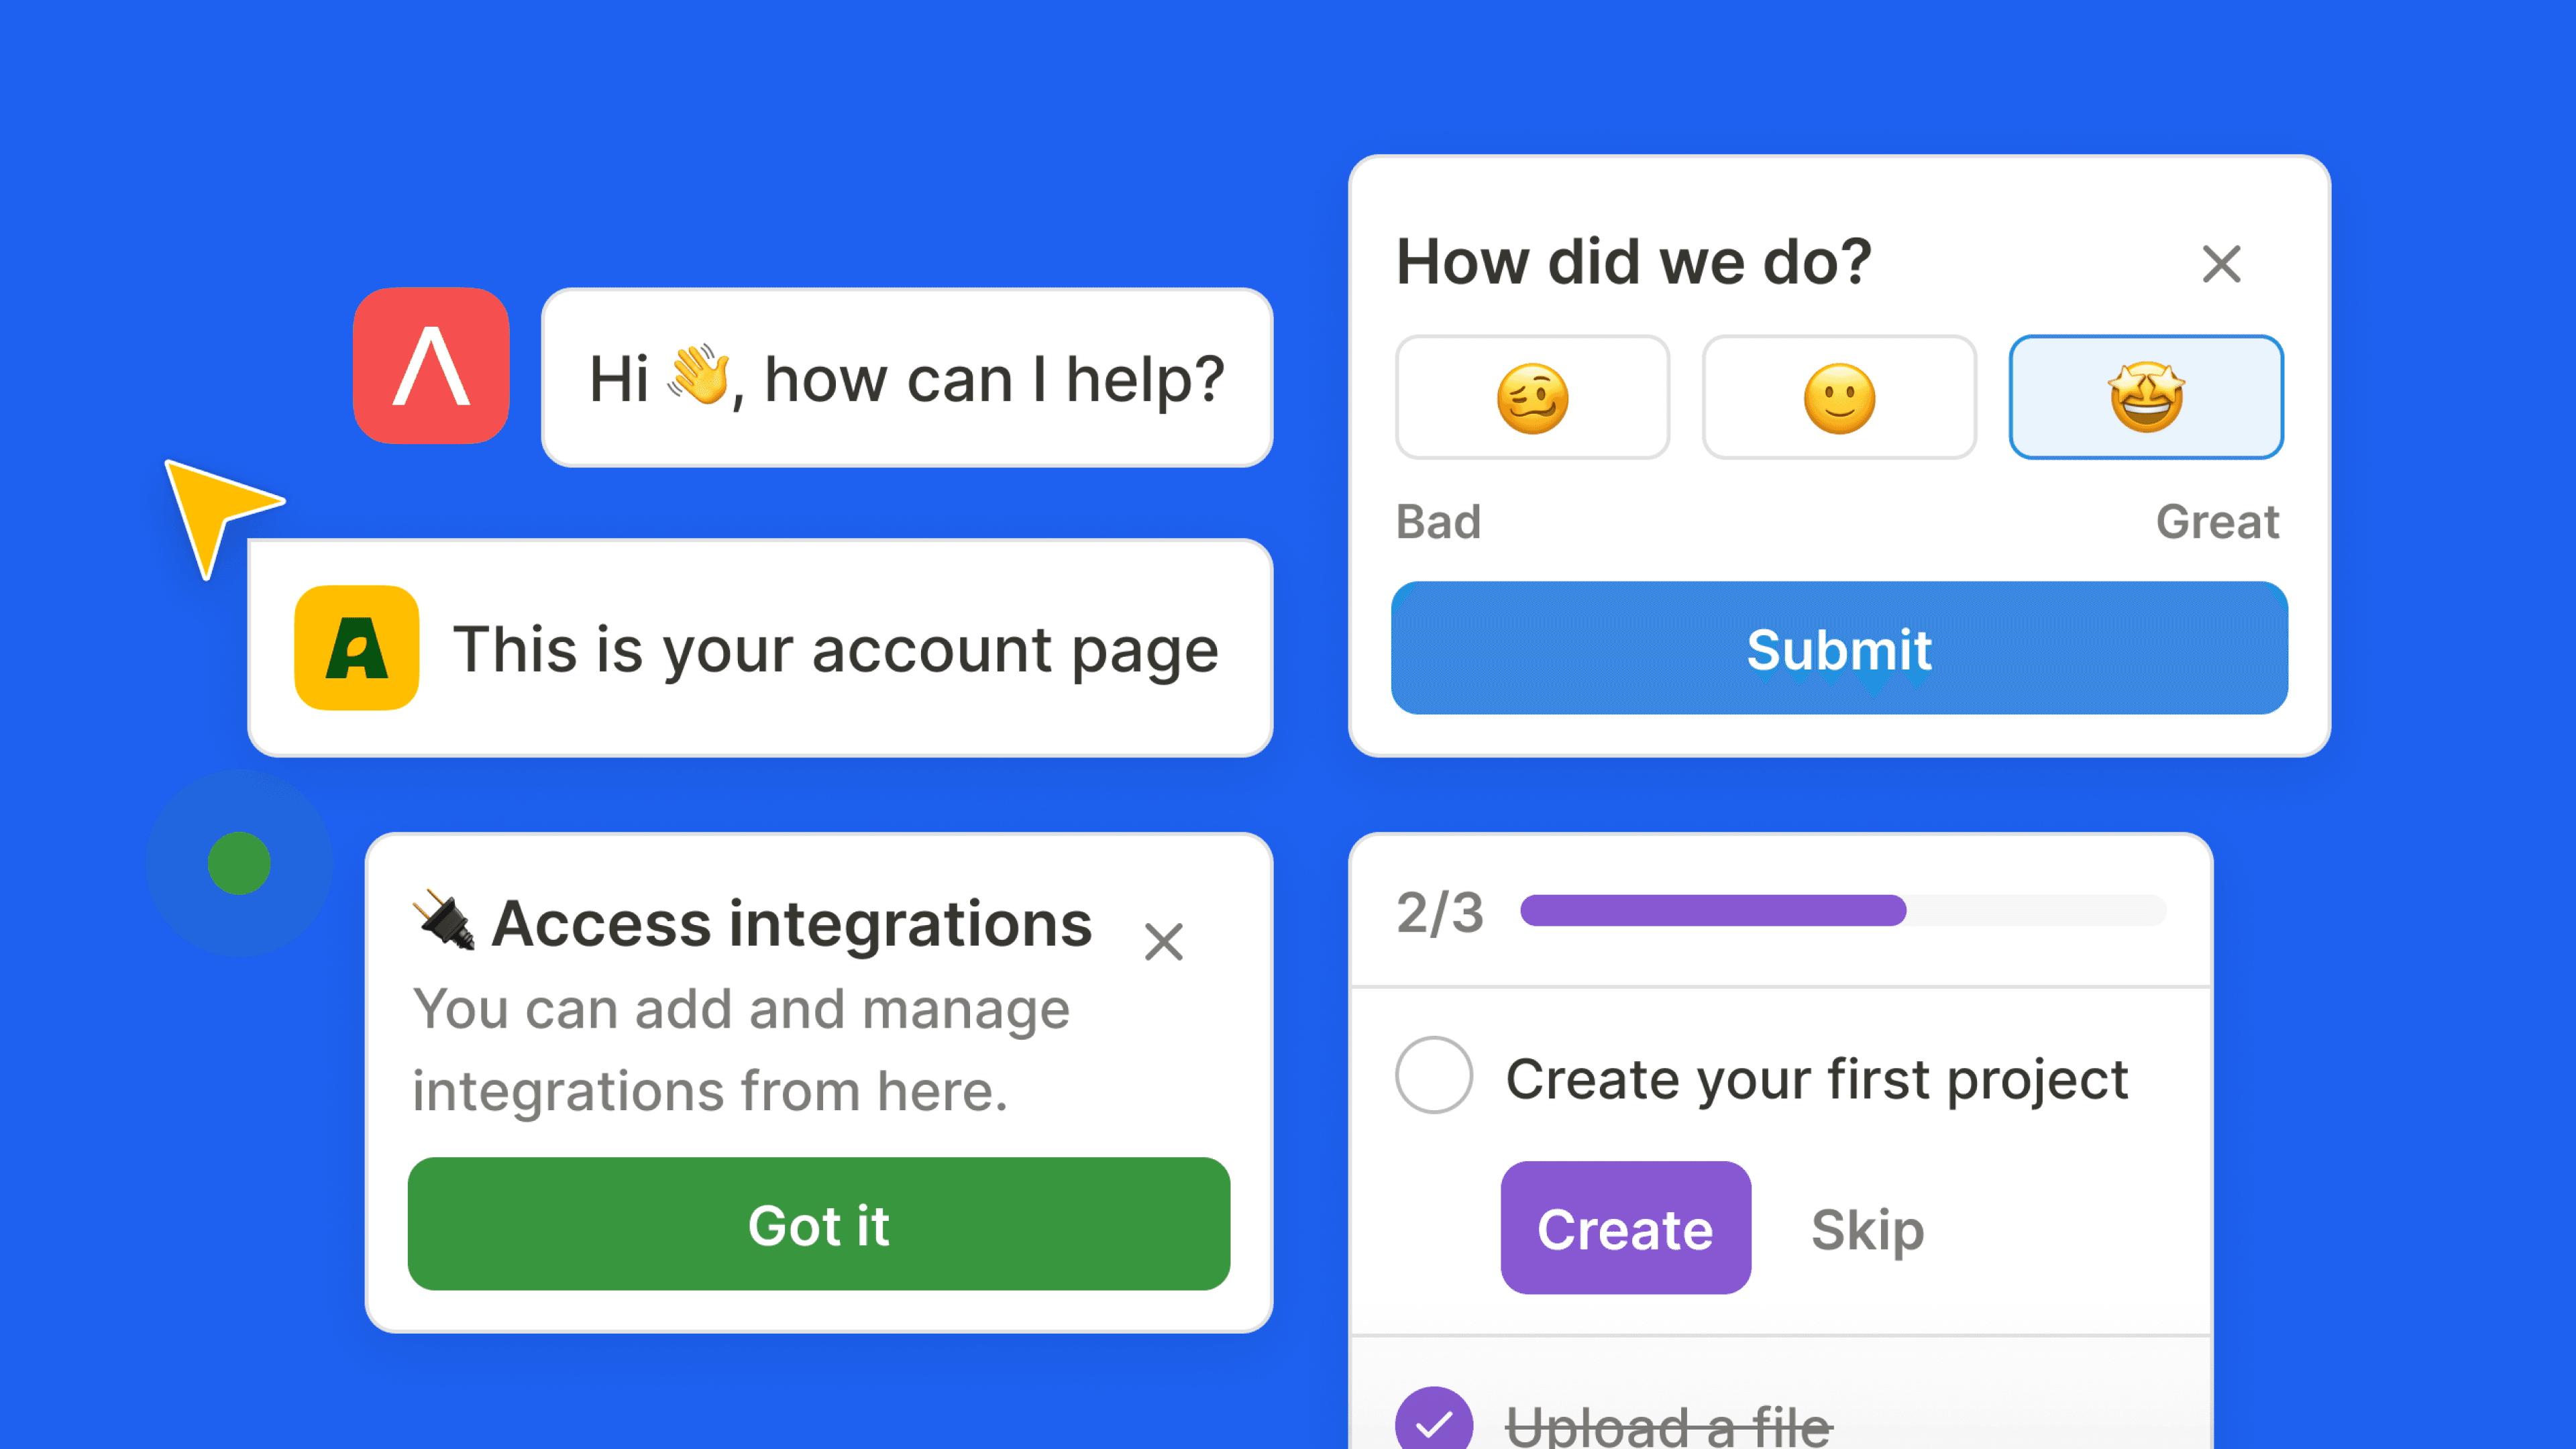Click the 2/3 progress counter

[x=1439, y=912]
